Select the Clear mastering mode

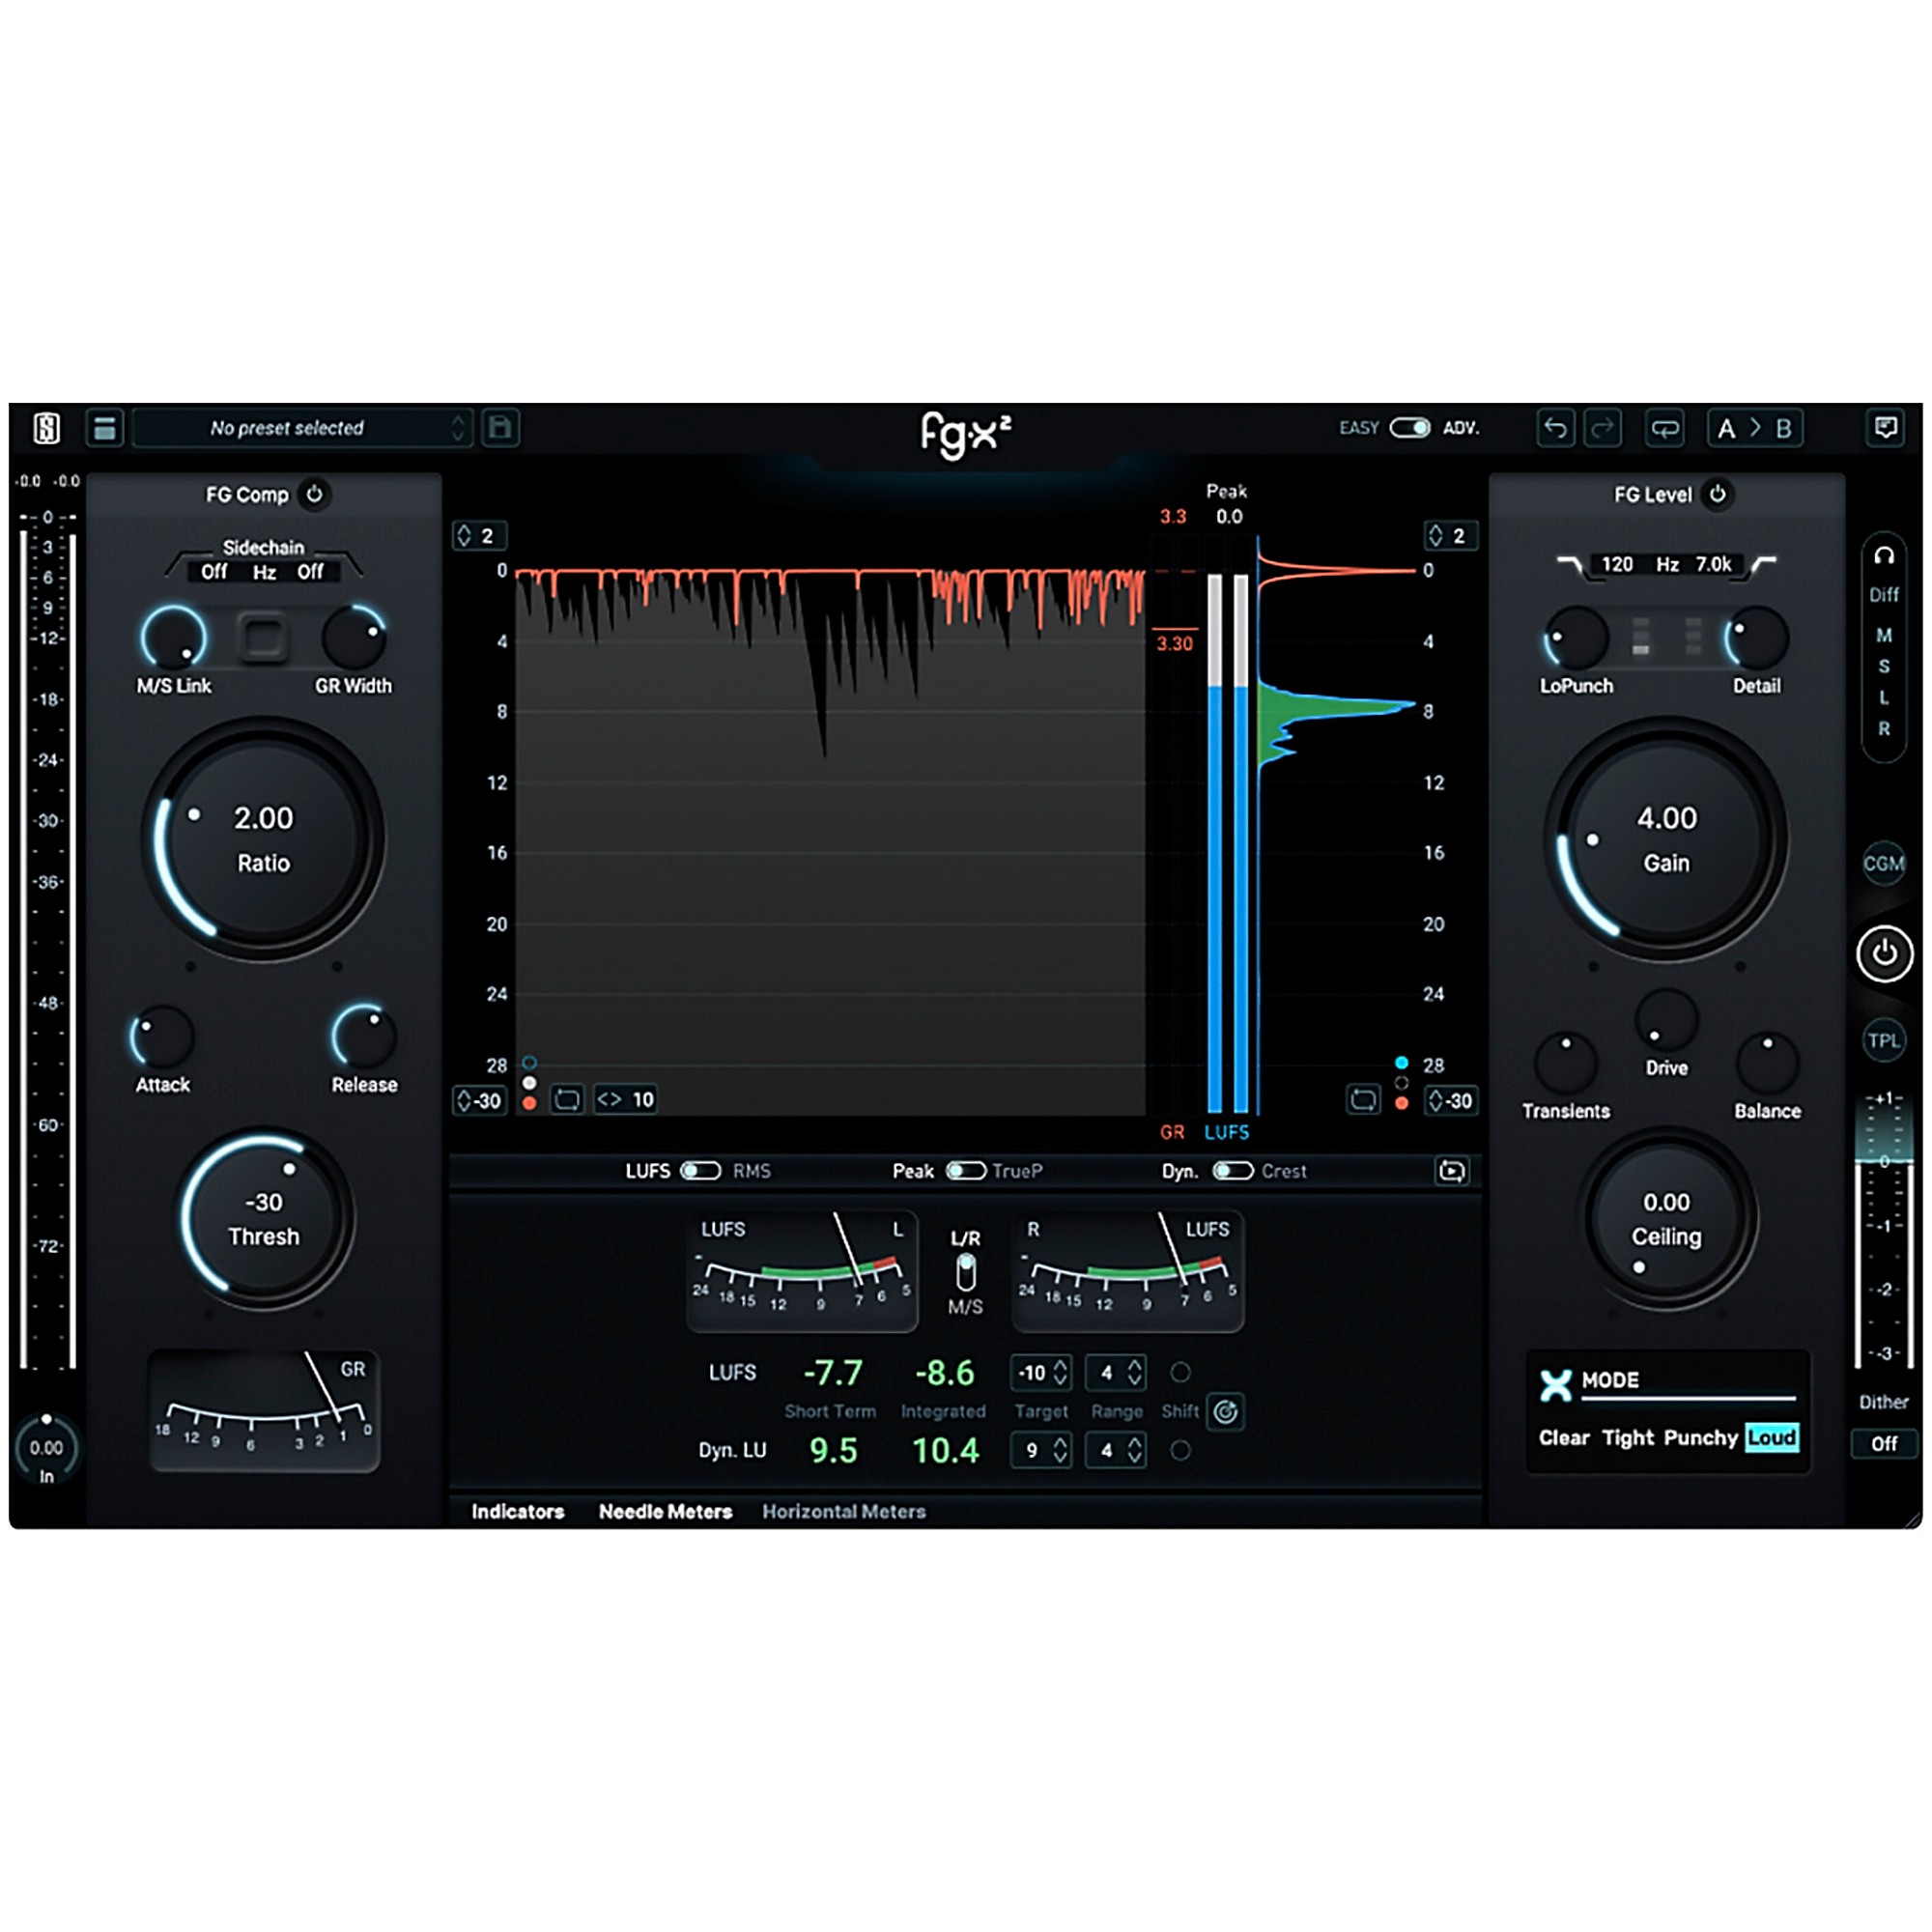point(1563,1438)
